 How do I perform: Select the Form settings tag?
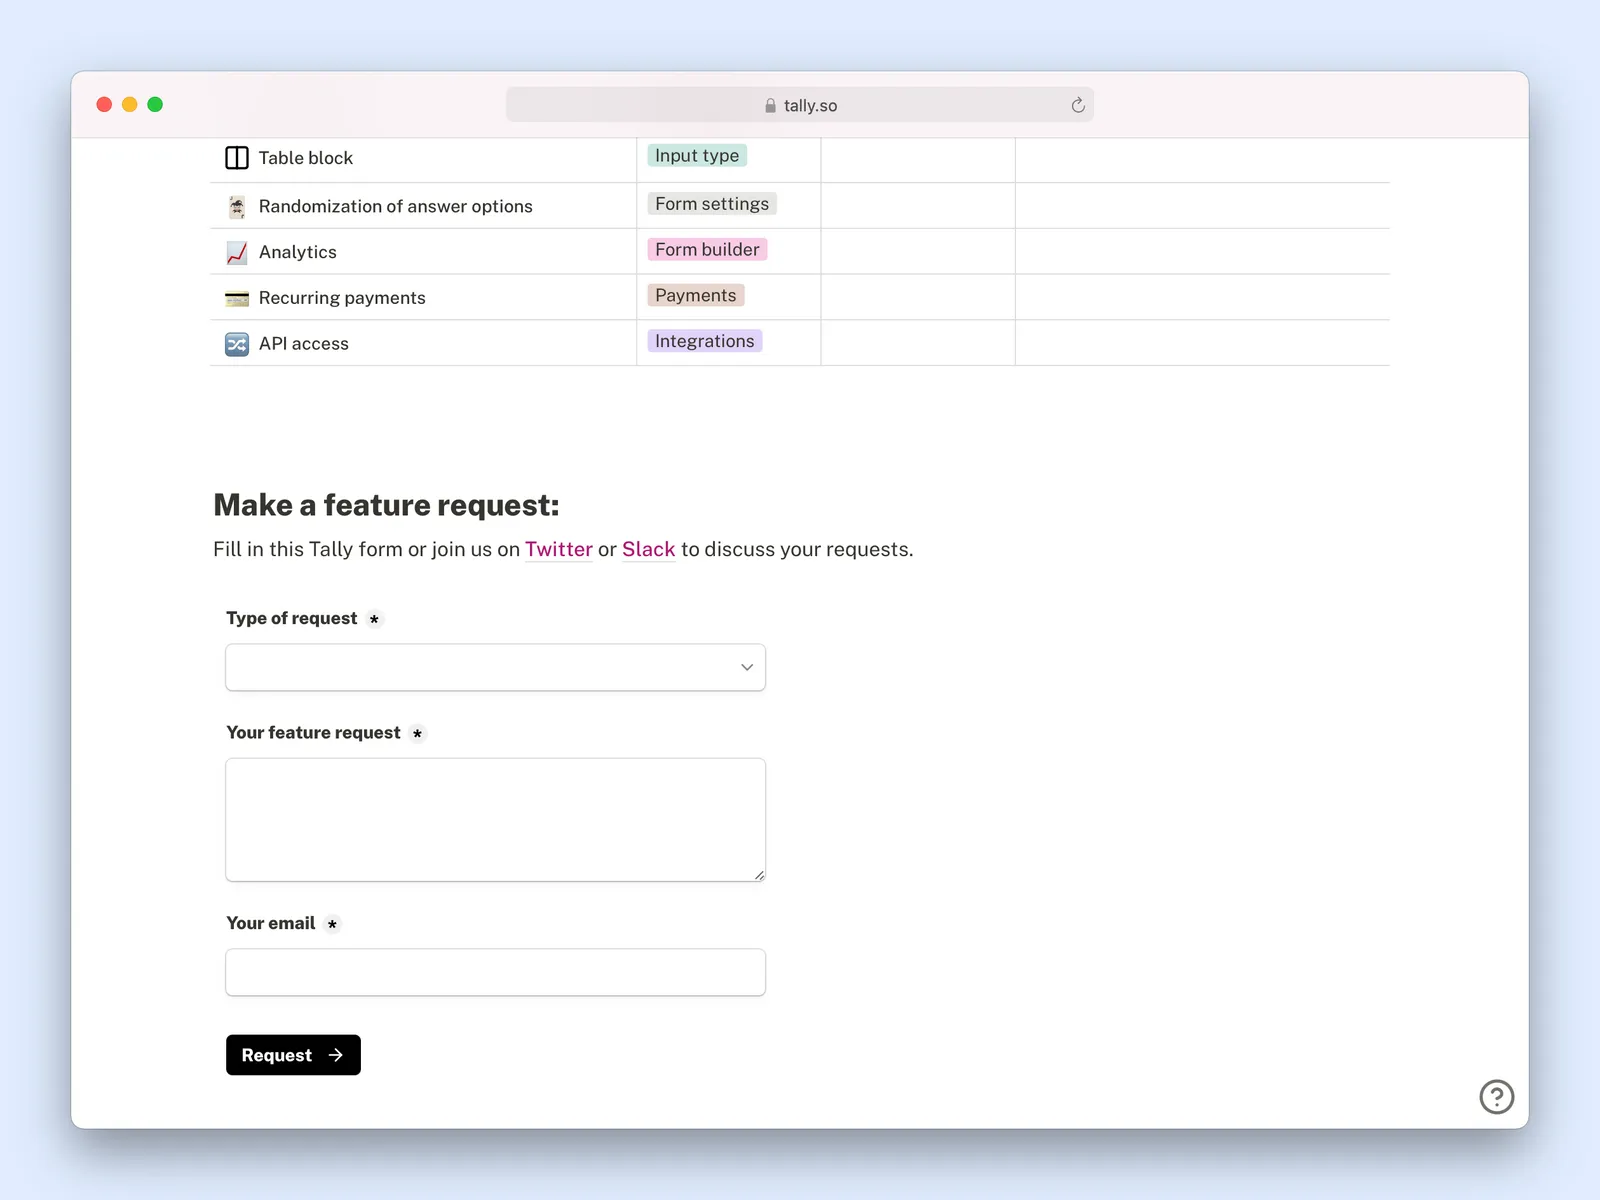(712, 204)
